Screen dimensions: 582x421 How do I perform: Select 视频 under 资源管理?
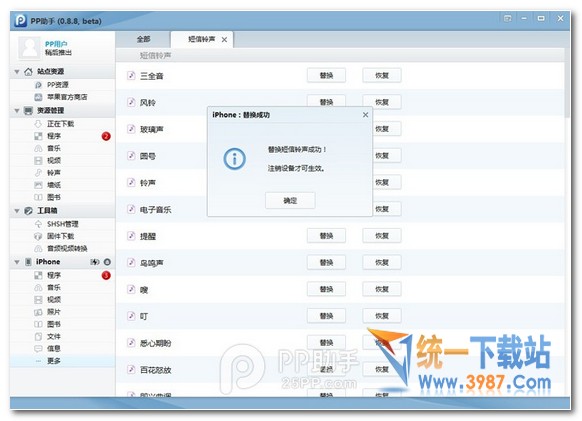(54, 161)
